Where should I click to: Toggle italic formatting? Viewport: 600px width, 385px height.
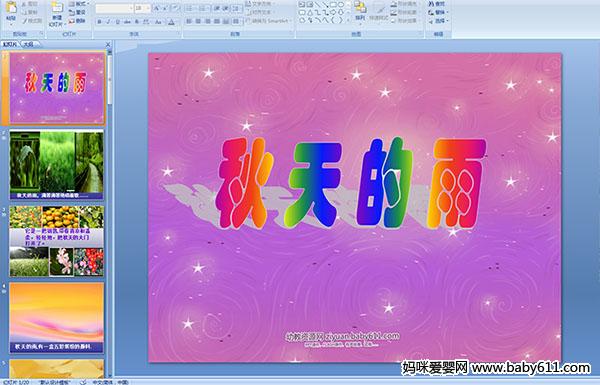[109, 22]
